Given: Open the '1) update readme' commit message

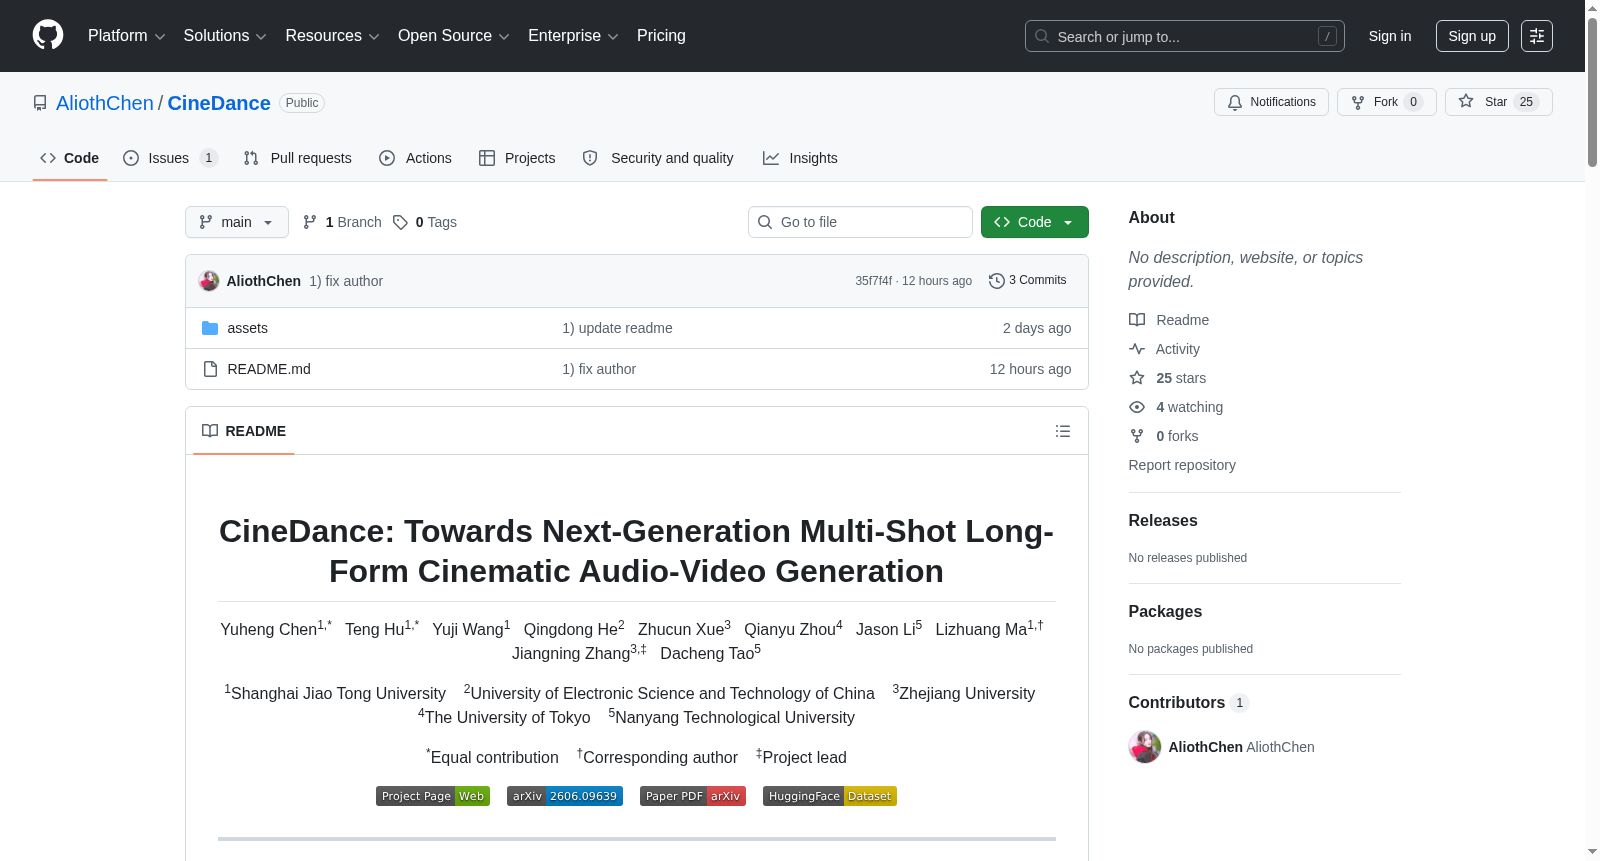Looking at the screenshot, I should click(x=617, y=328).
